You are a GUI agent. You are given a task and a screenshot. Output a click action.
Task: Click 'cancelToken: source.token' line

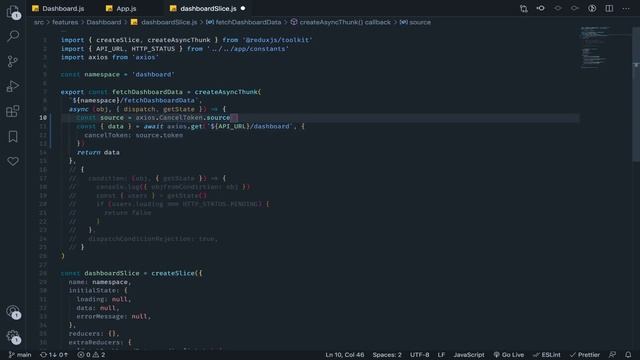(x=134, y=135)
